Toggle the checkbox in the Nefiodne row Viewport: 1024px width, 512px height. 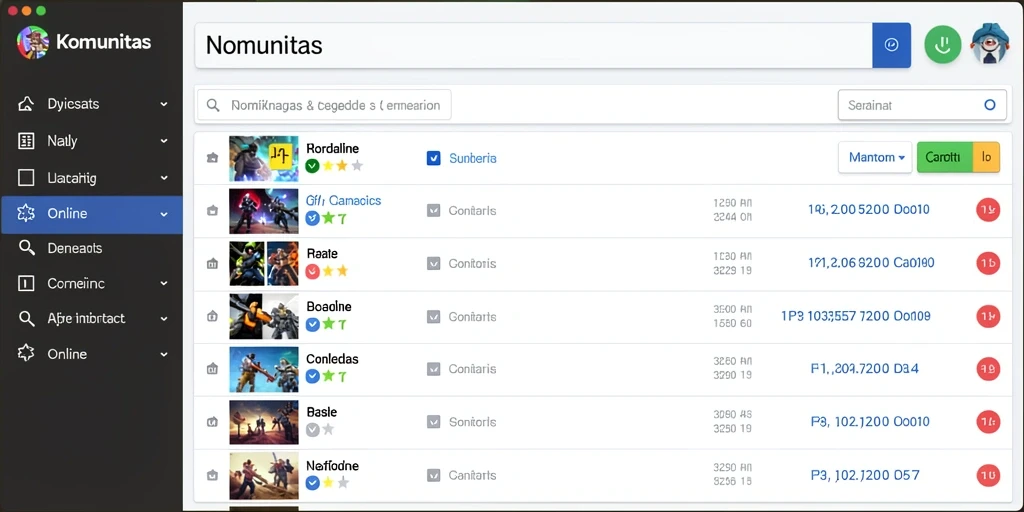coord(433,475)
